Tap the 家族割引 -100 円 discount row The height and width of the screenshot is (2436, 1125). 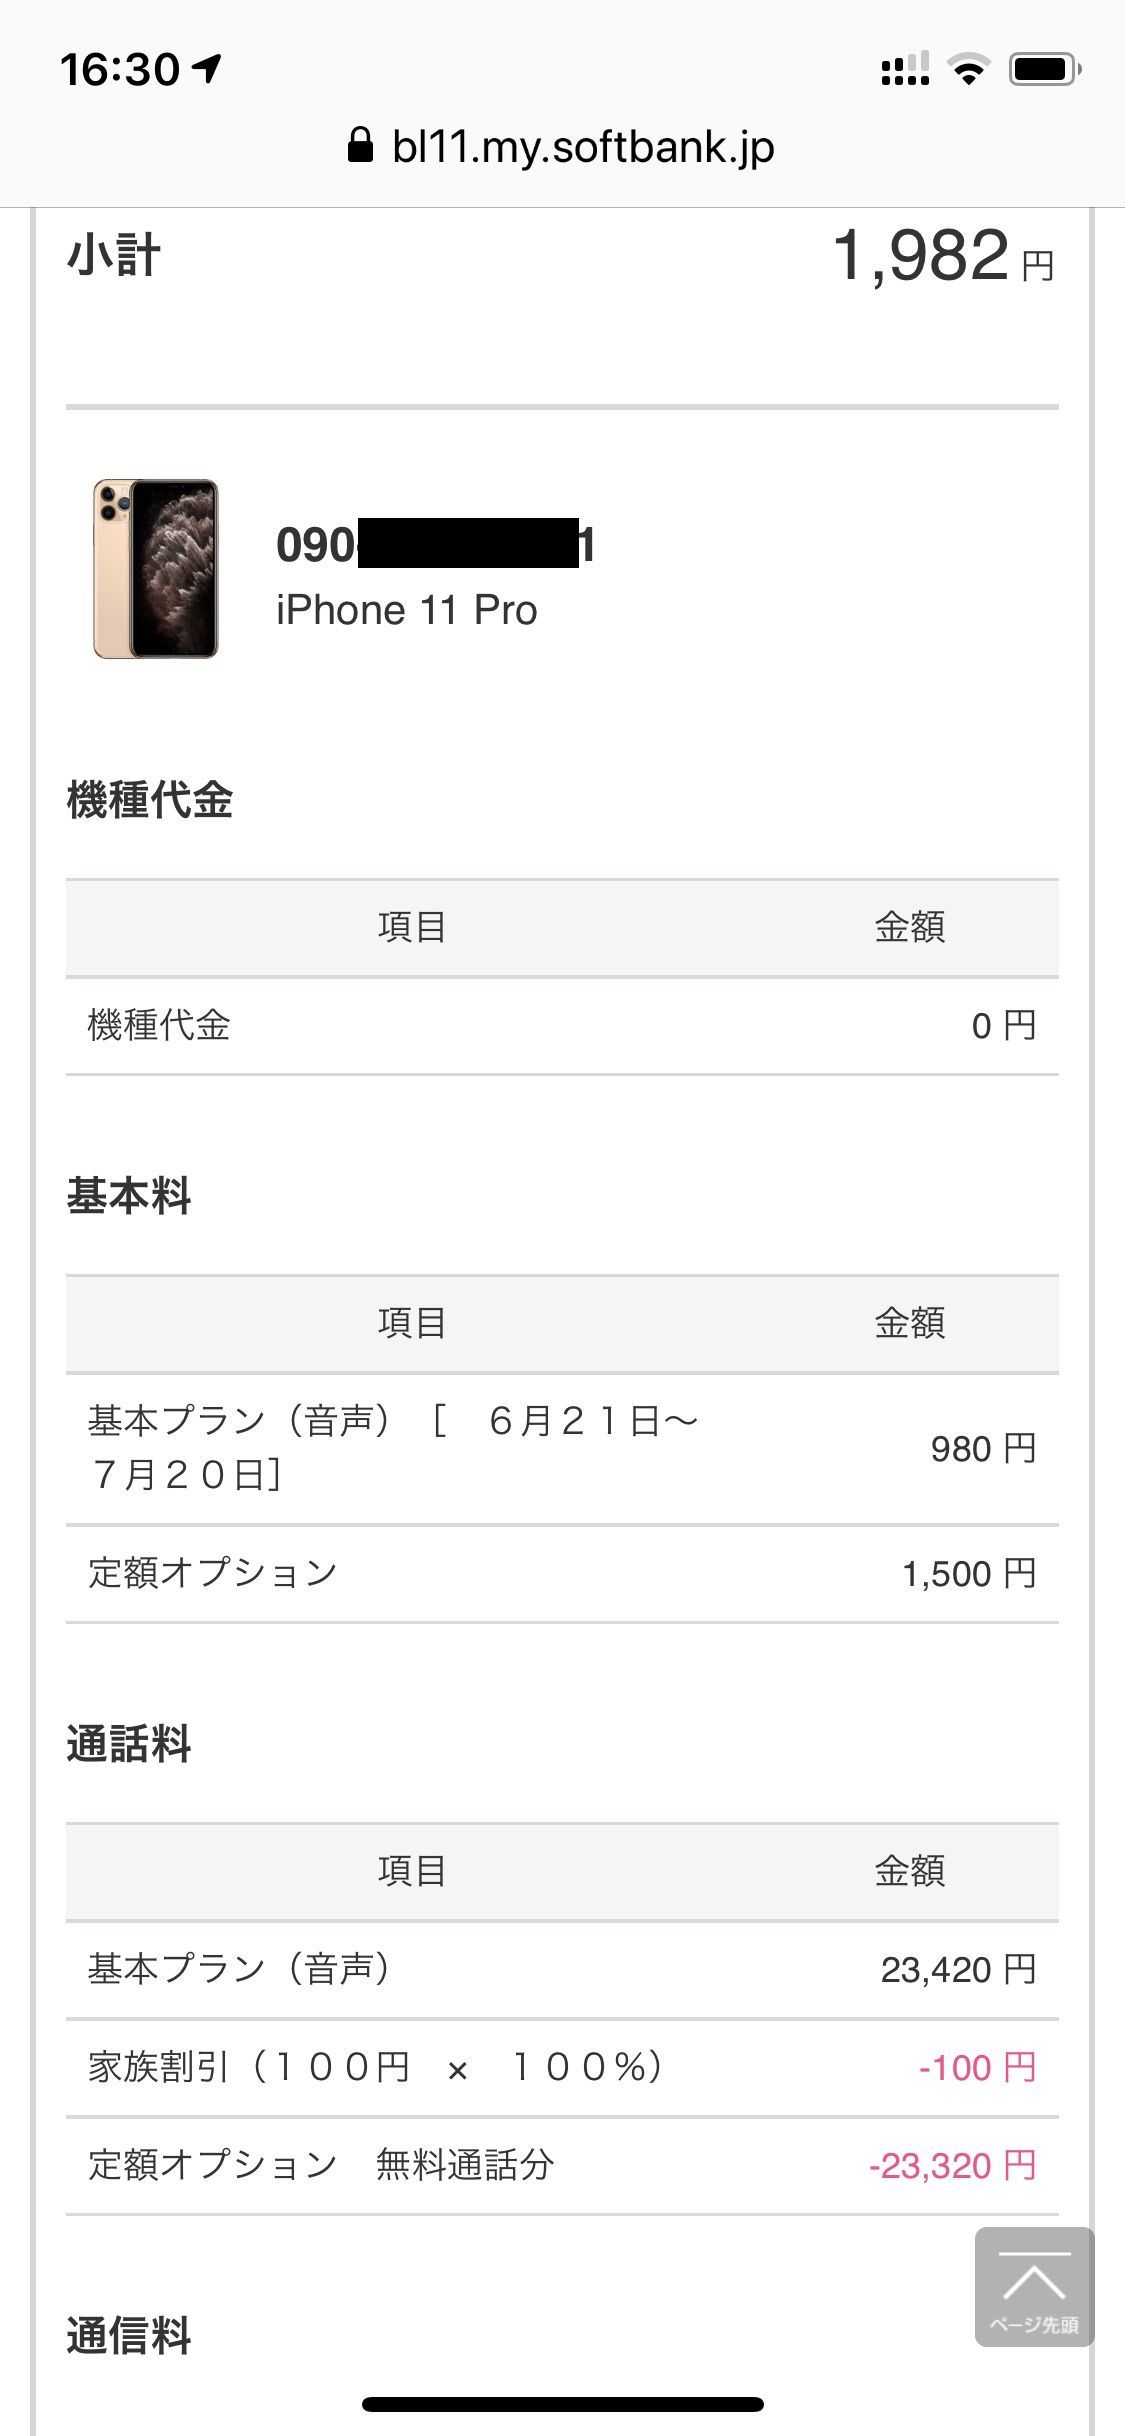click(x=562, y=2068)
